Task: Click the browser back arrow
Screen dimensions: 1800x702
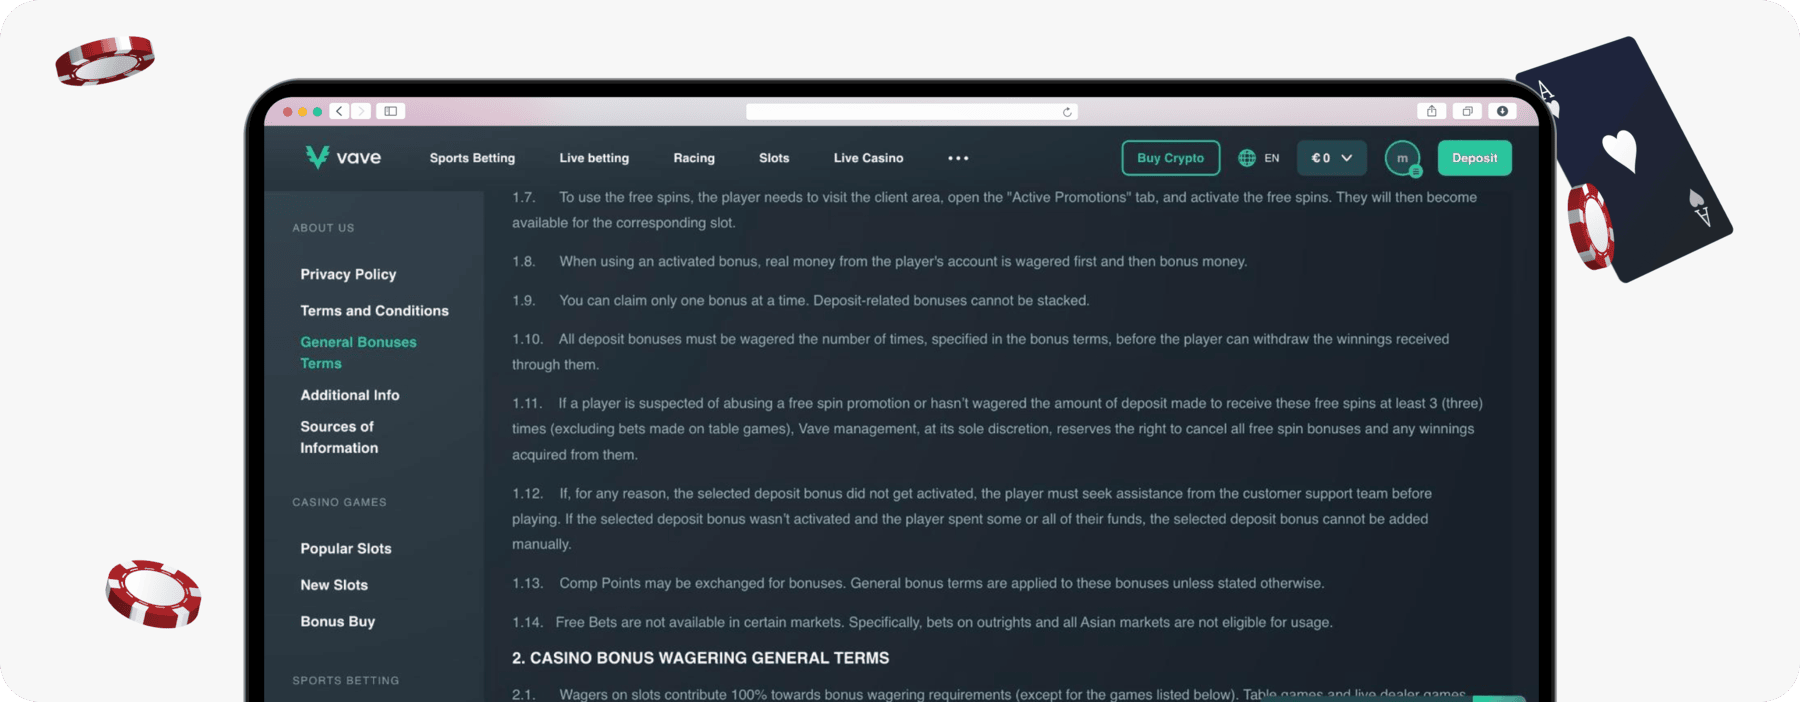Action: 340,111
